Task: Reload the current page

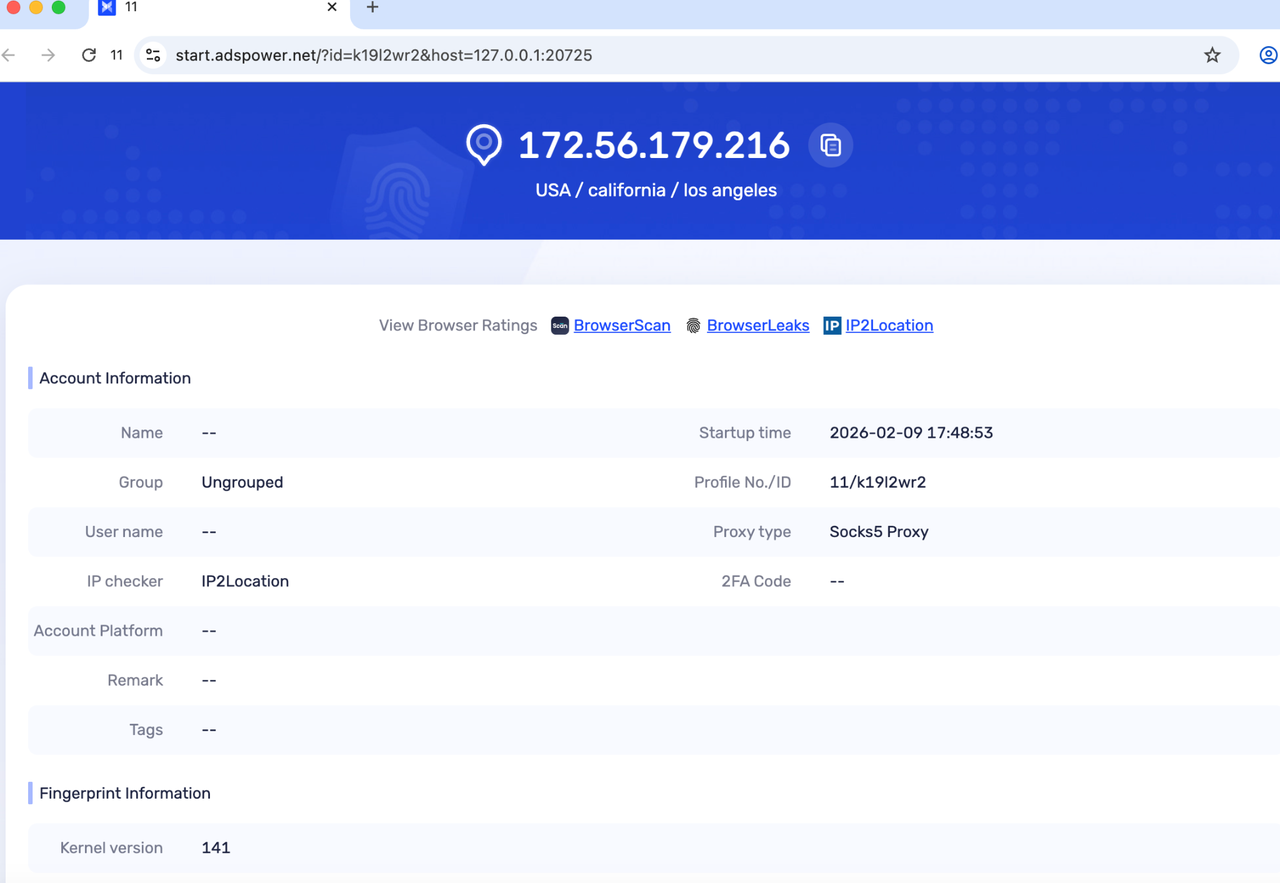Action: (89, 55)
